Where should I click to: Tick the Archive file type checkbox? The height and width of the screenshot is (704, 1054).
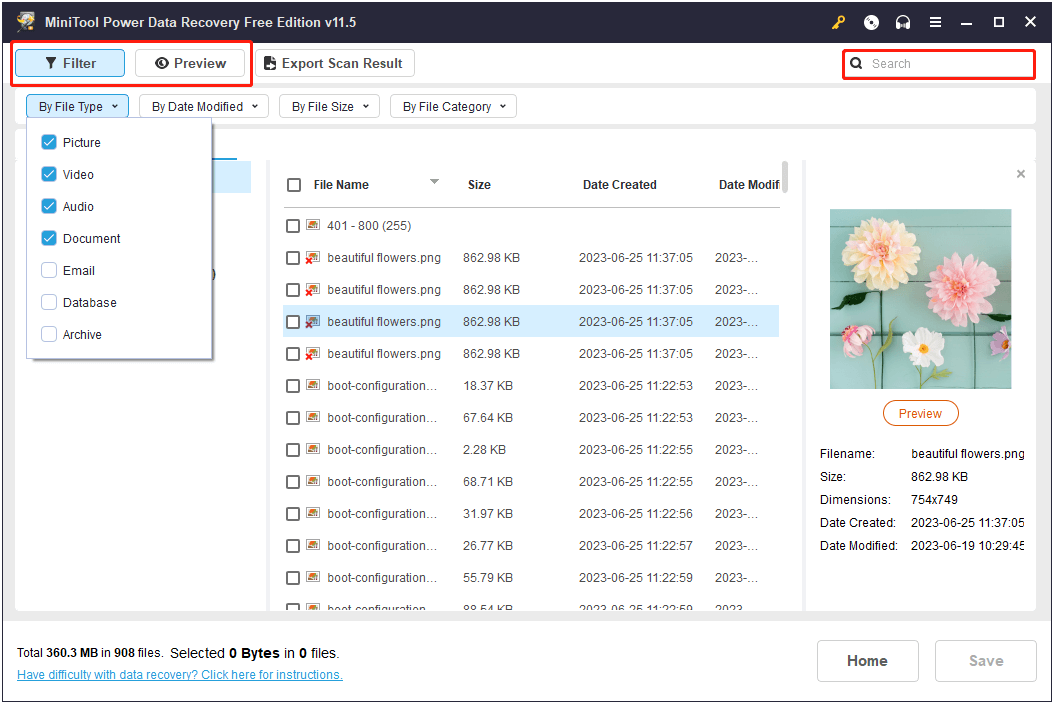[x=49, y=335]
